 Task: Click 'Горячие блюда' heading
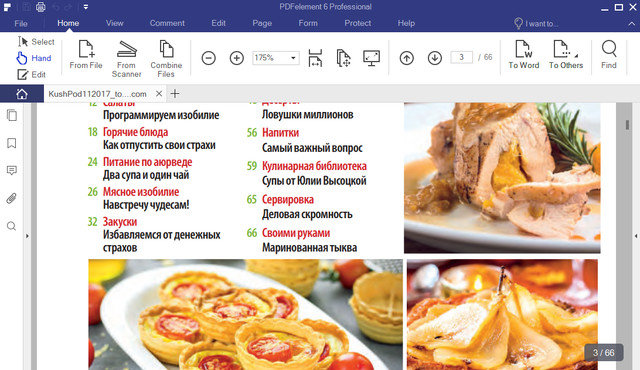pyautogui.click(x=135, y=132)
